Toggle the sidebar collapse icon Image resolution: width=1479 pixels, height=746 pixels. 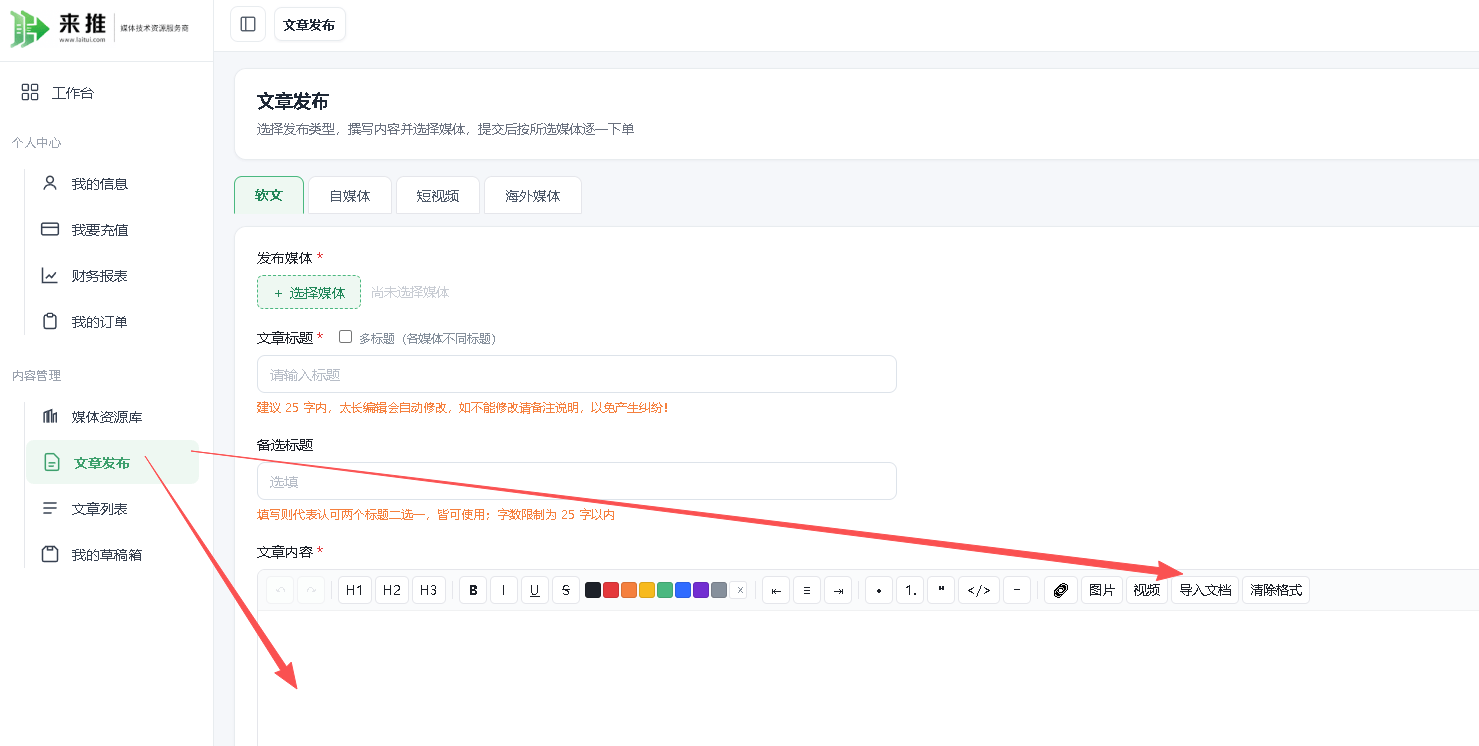pos(248,24)
